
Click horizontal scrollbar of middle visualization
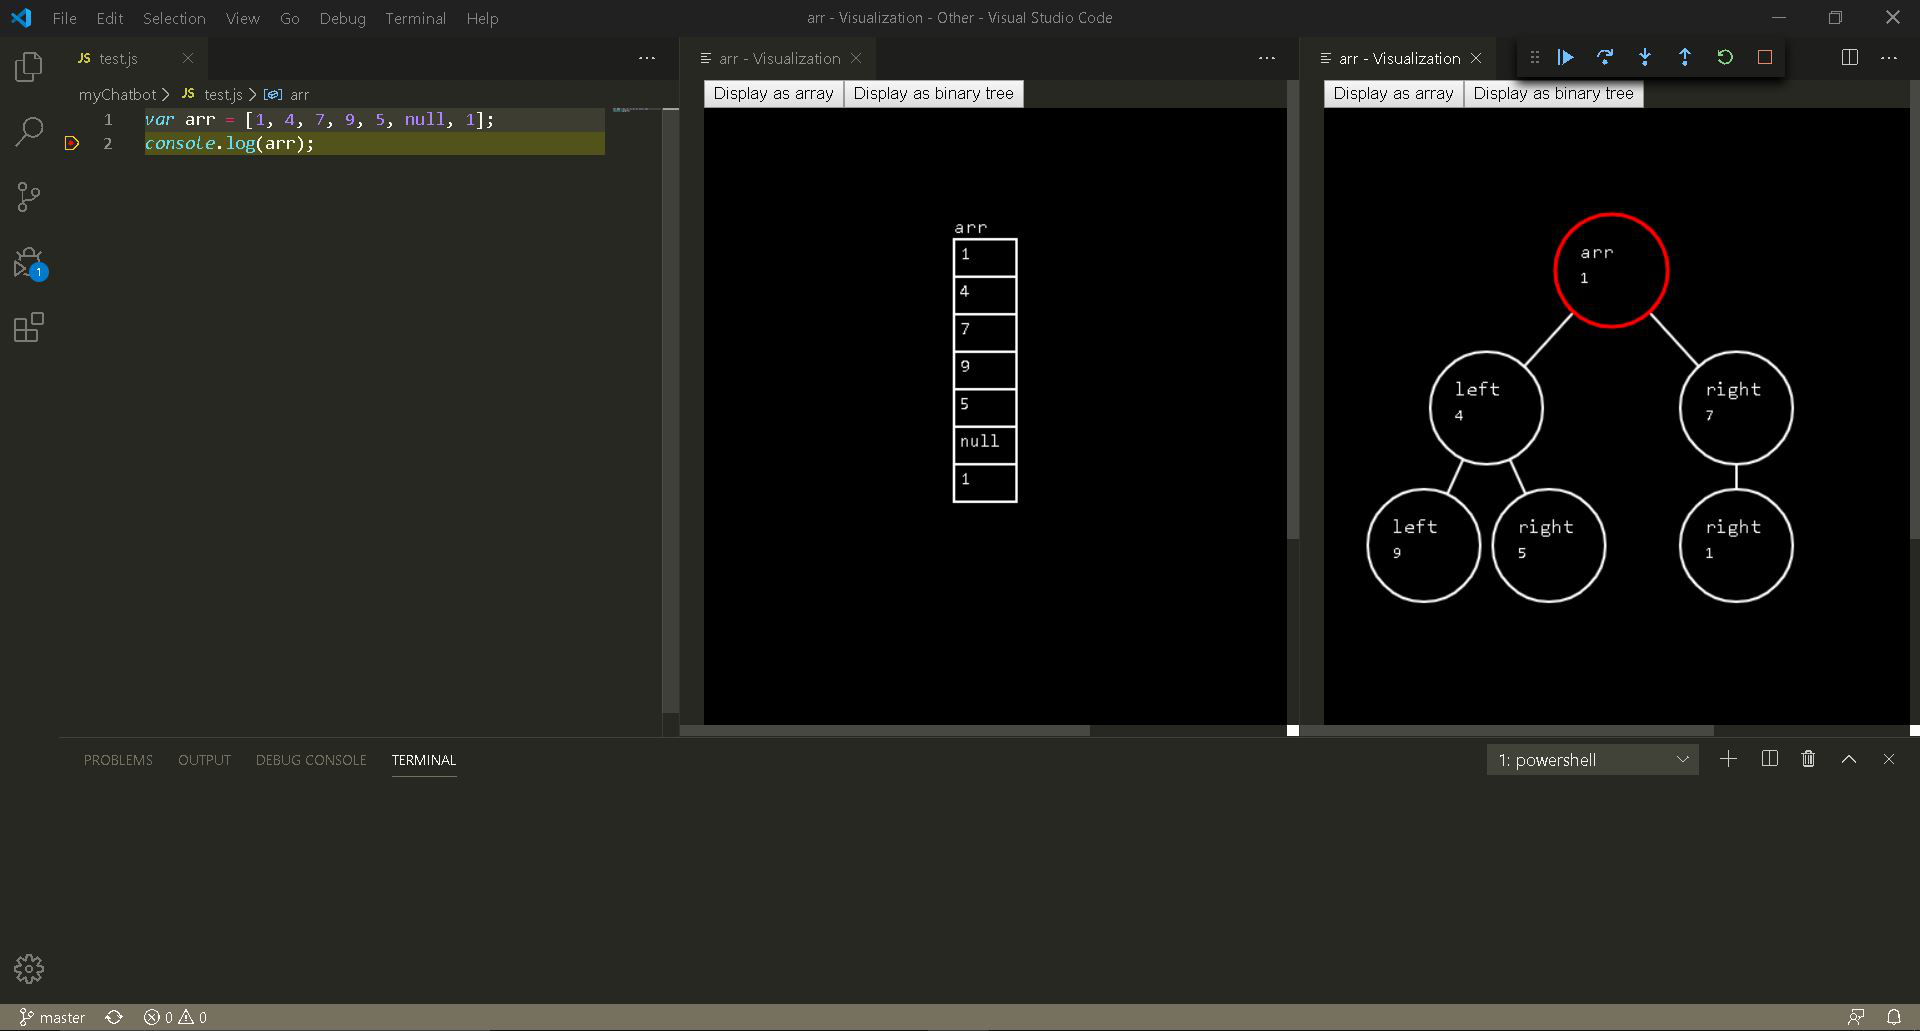(x=885, y=730)
